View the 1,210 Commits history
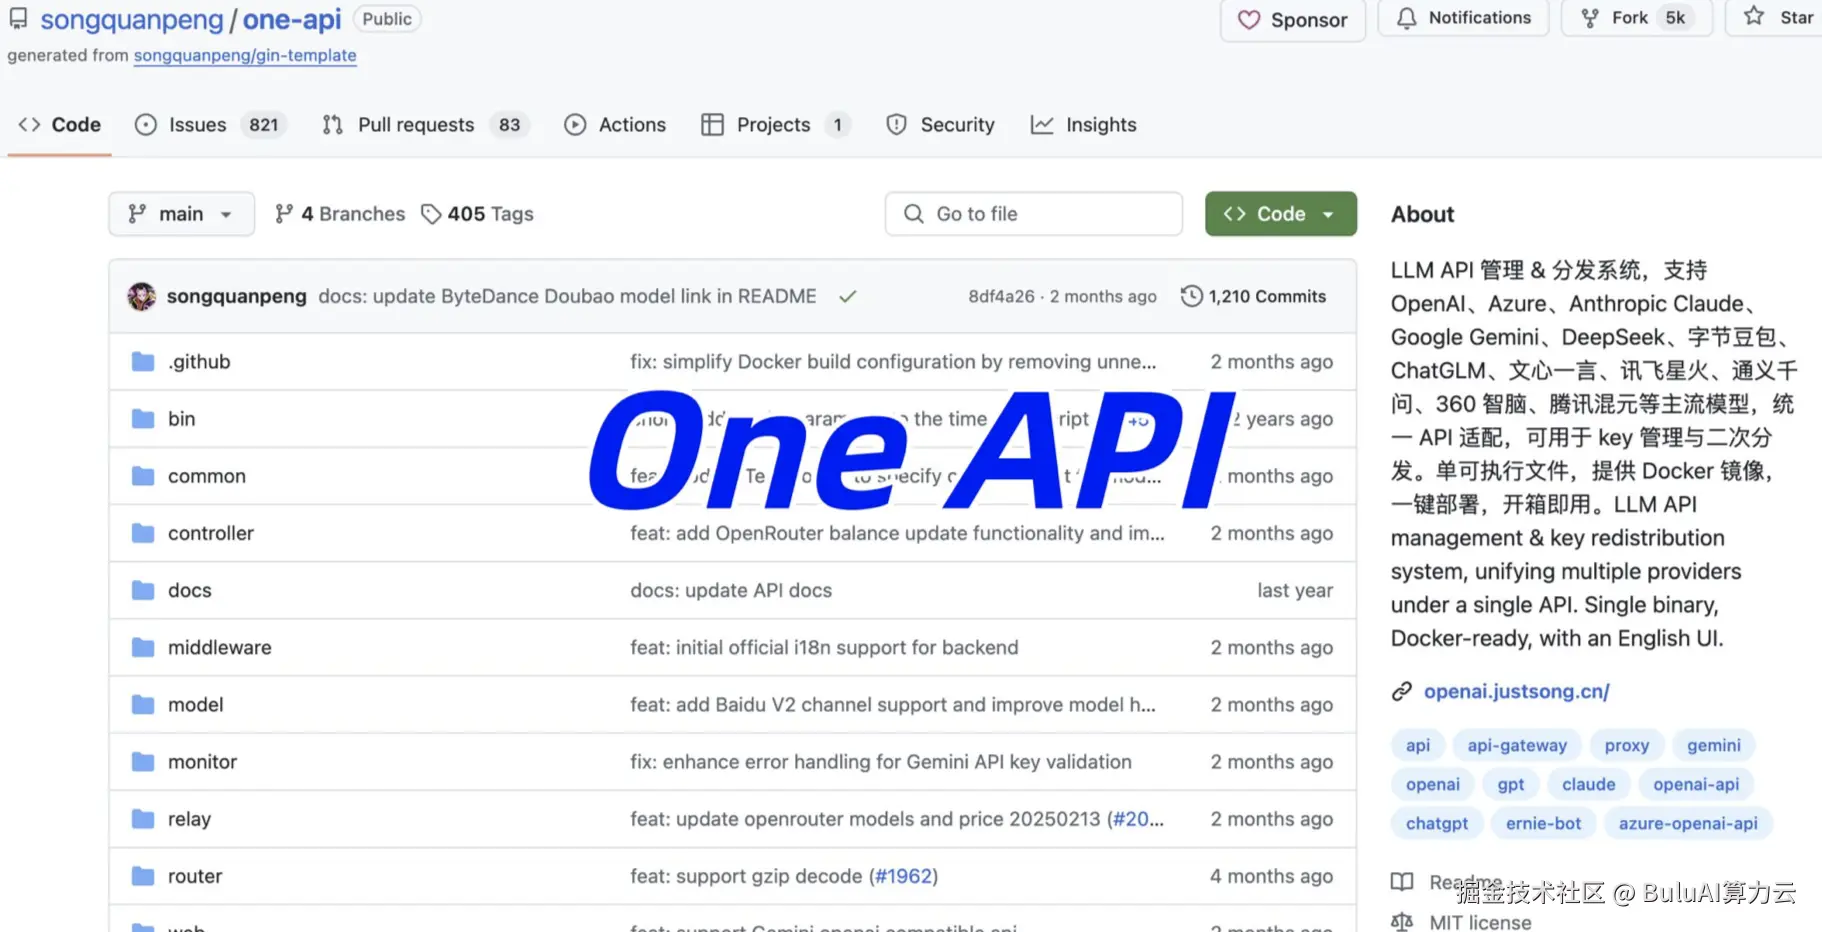 (1254, 296)
